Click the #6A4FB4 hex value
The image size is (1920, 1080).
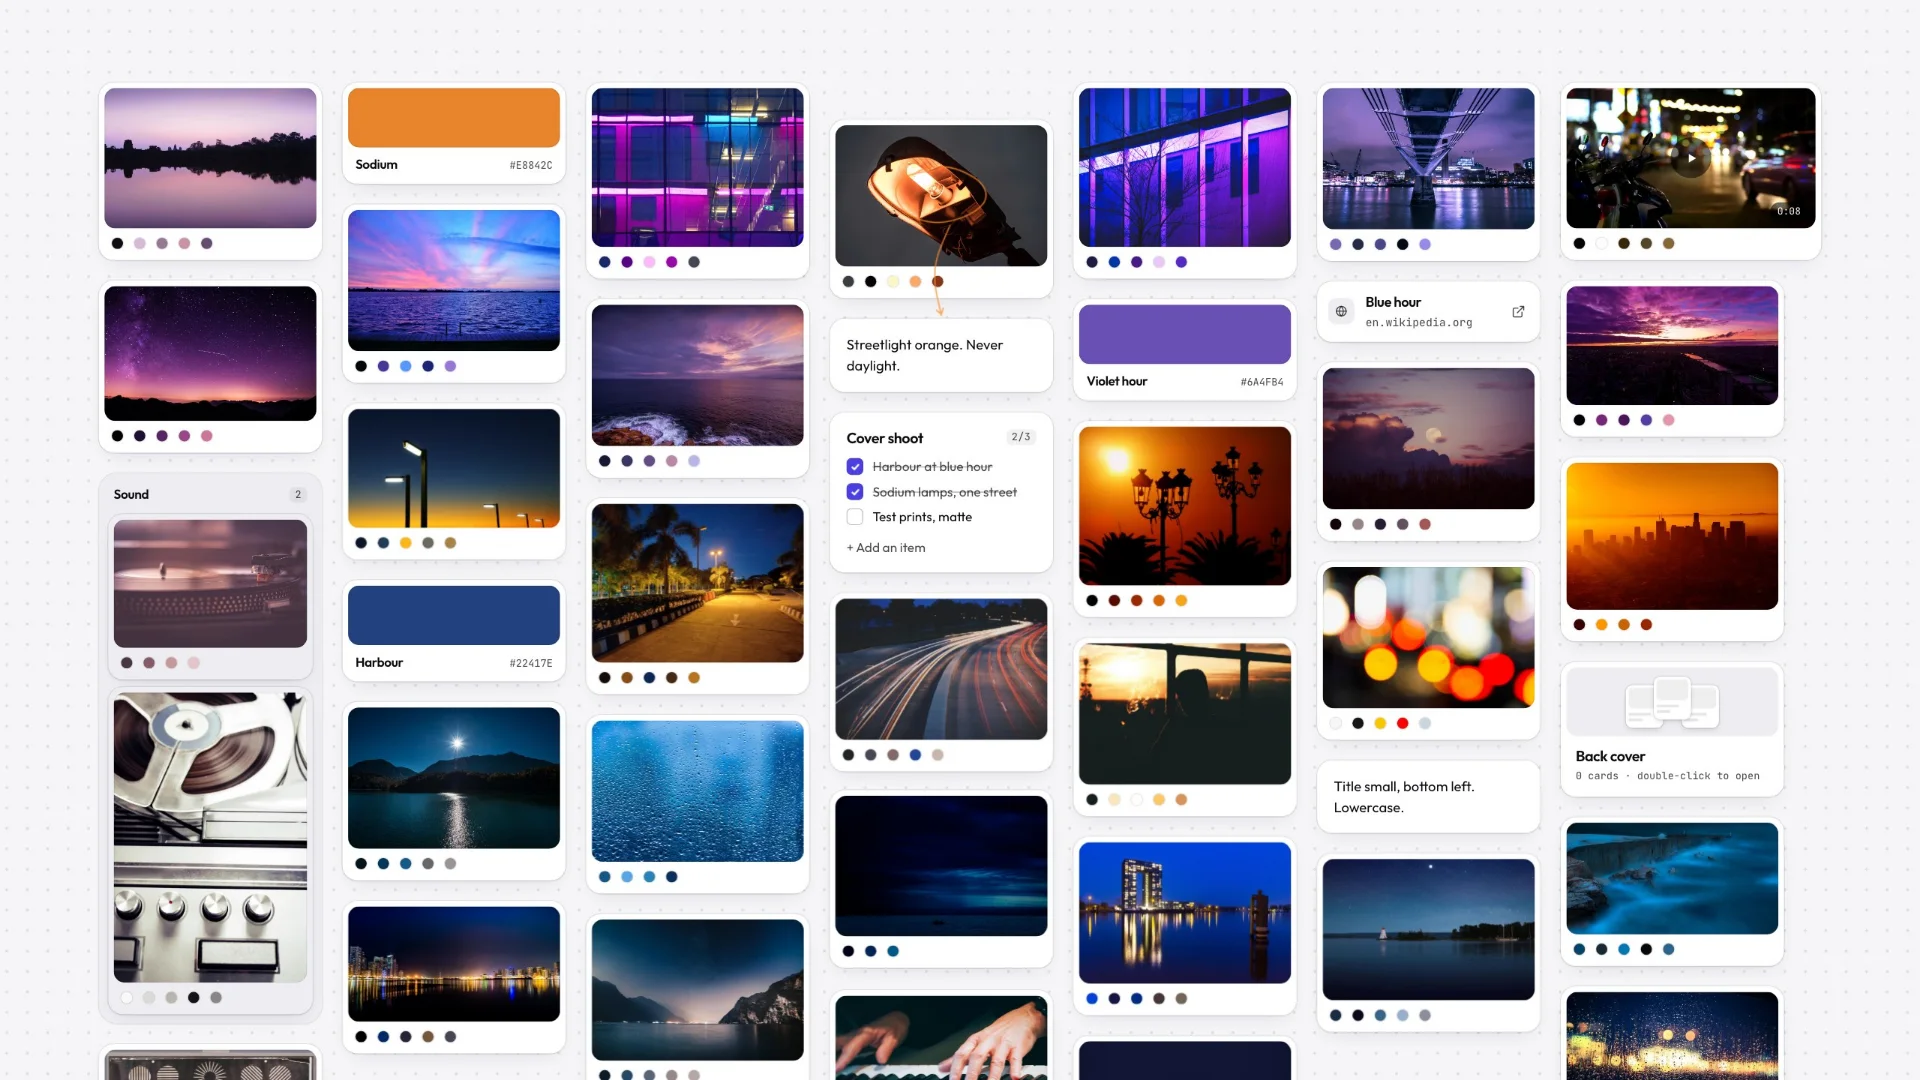[x=1262, y=382]
